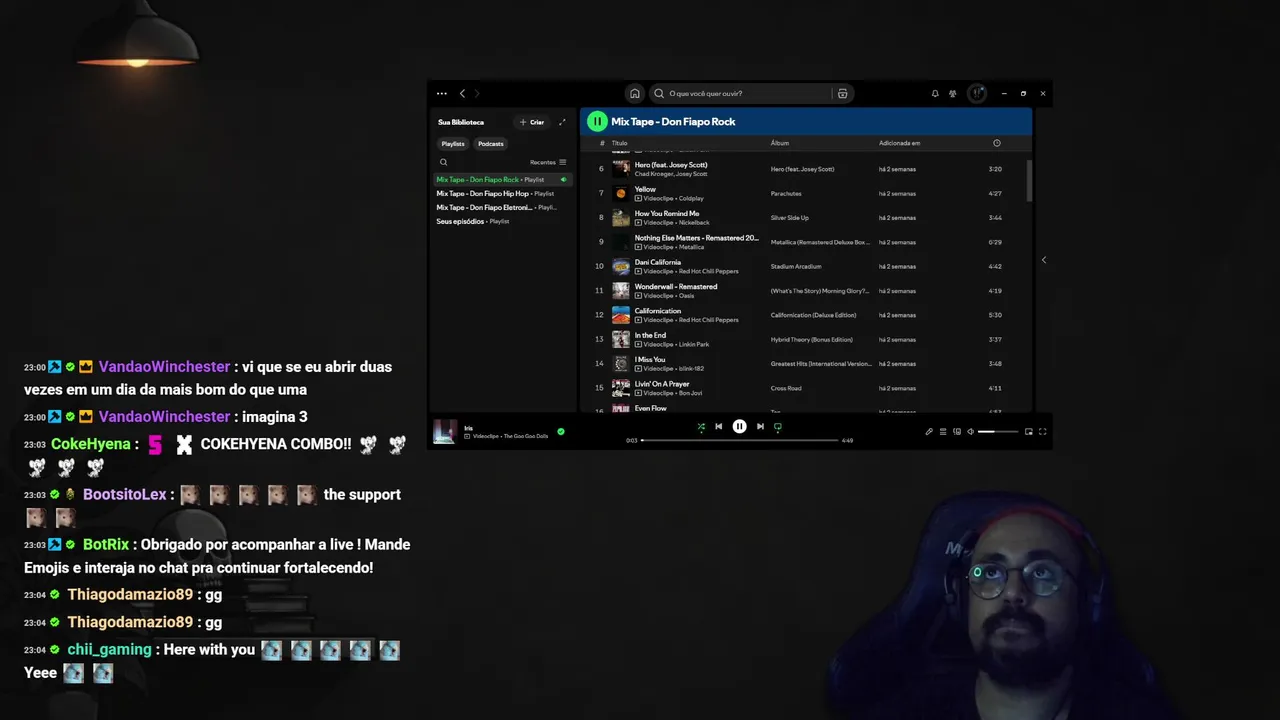The image size is (1280, 720).
Task: Toggle shuffle in the player bar
Action: [701, 426]
